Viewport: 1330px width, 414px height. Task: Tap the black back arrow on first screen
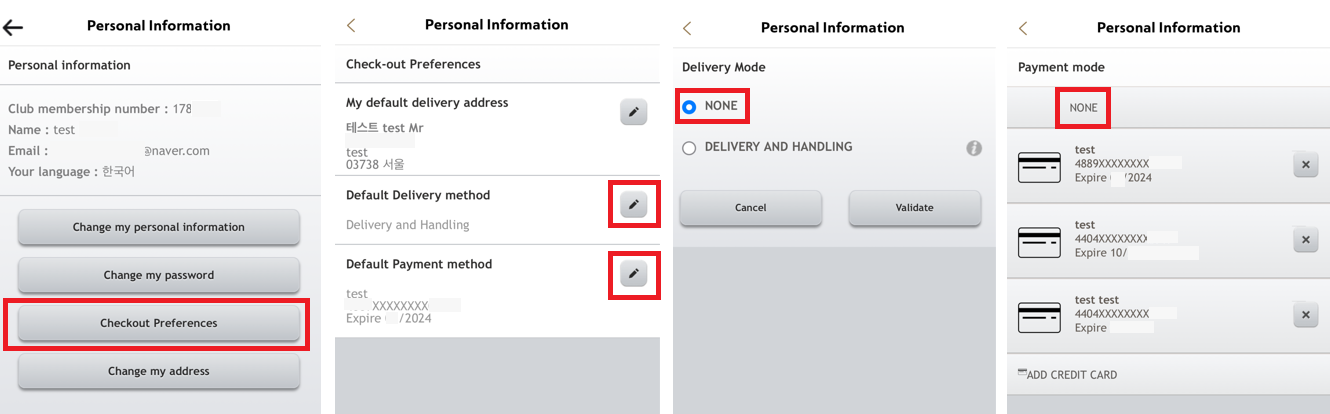click(x=14, y=27)
